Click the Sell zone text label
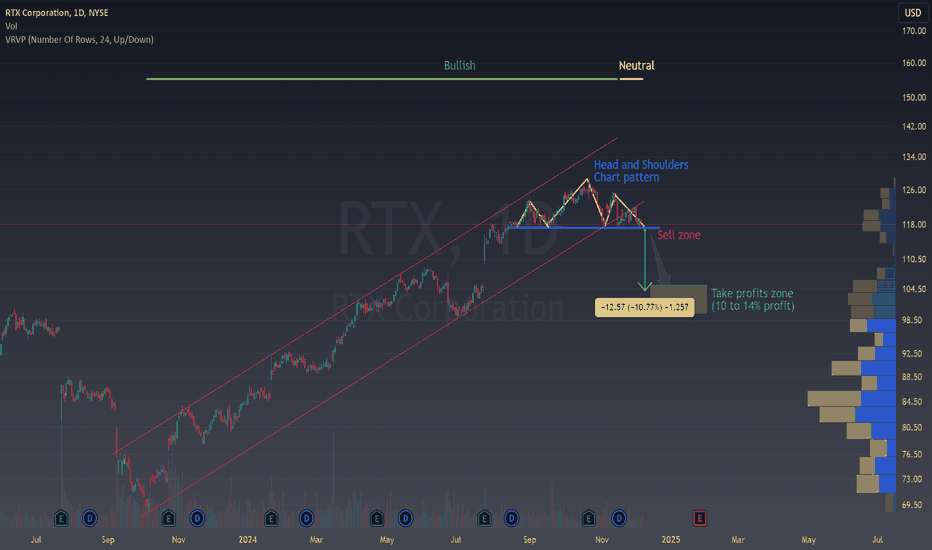This screenshot has height=550, width=932. pos(679,235)
